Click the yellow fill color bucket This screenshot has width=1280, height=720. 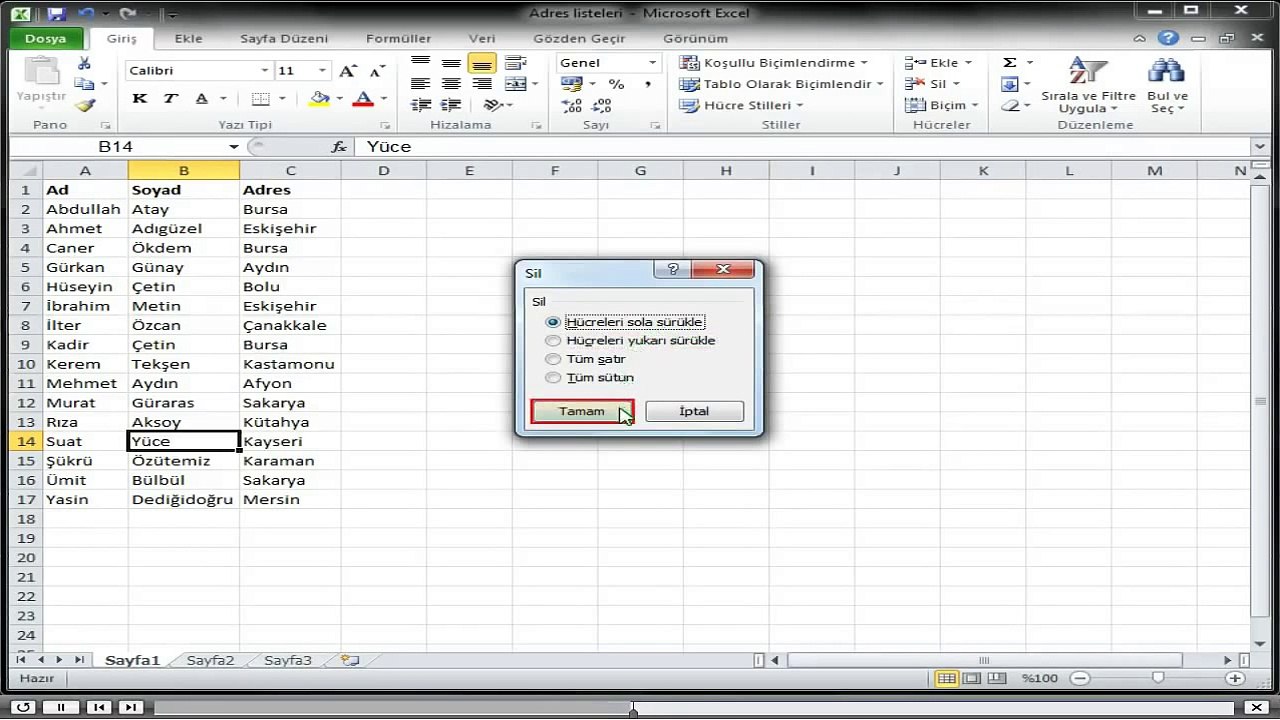pyautogui.click(x=319, y=98)
